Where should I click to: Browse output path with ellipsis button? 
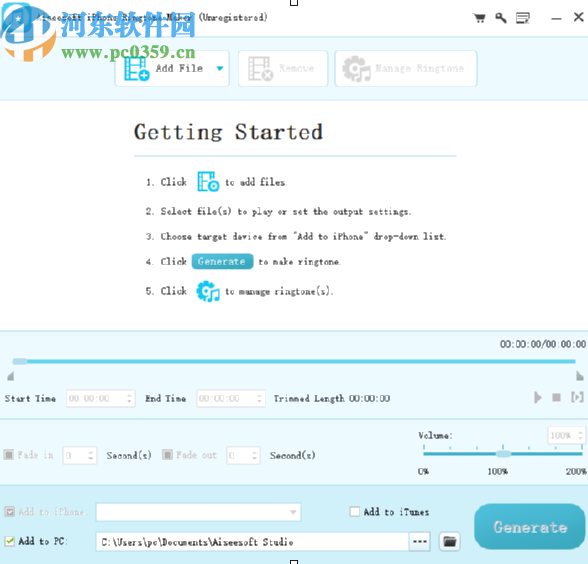coord(420,542)
